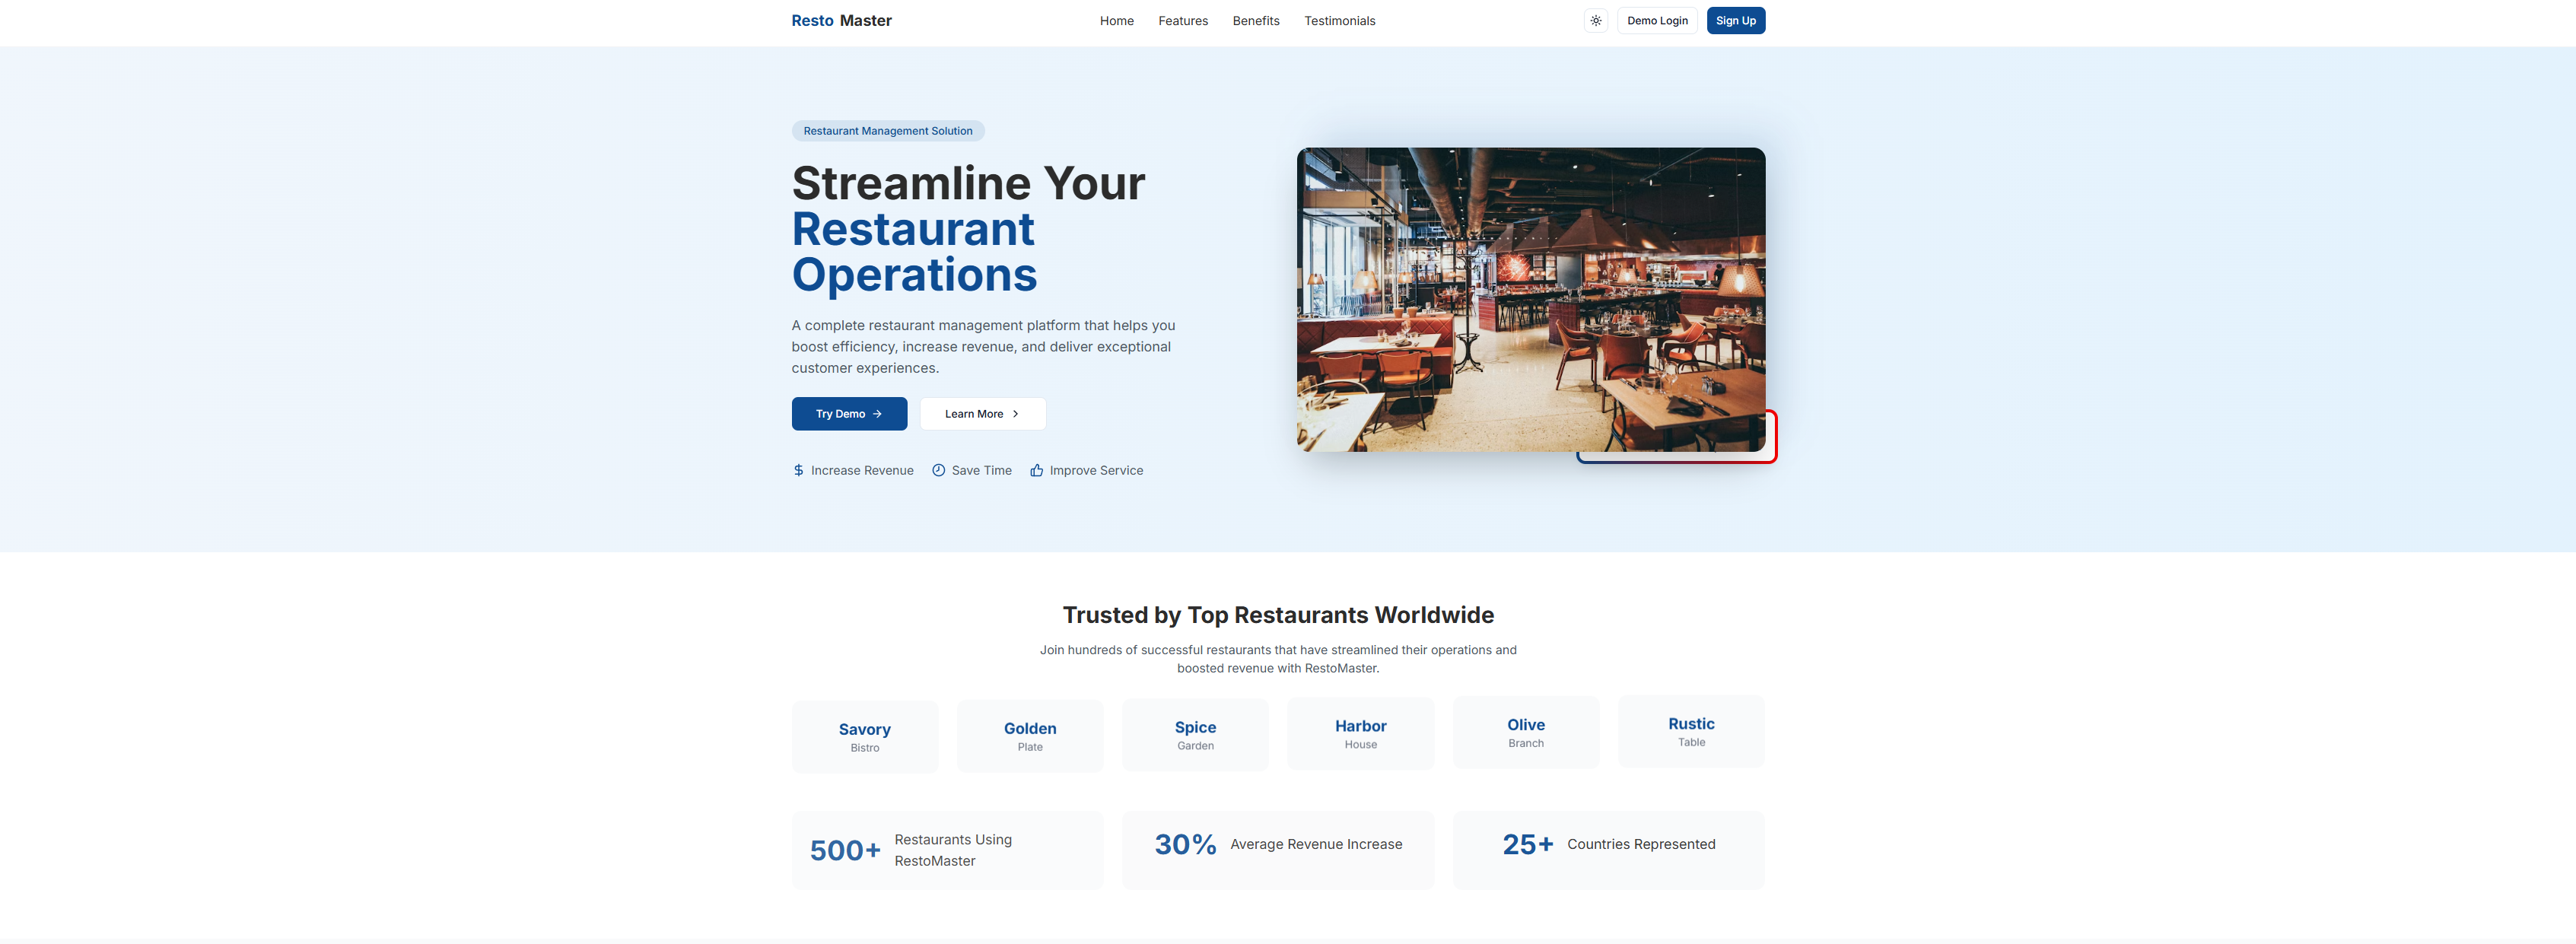Click the 500+ restaurants statistic
The height and width of the screenshot is (944, 2576).
947,850
